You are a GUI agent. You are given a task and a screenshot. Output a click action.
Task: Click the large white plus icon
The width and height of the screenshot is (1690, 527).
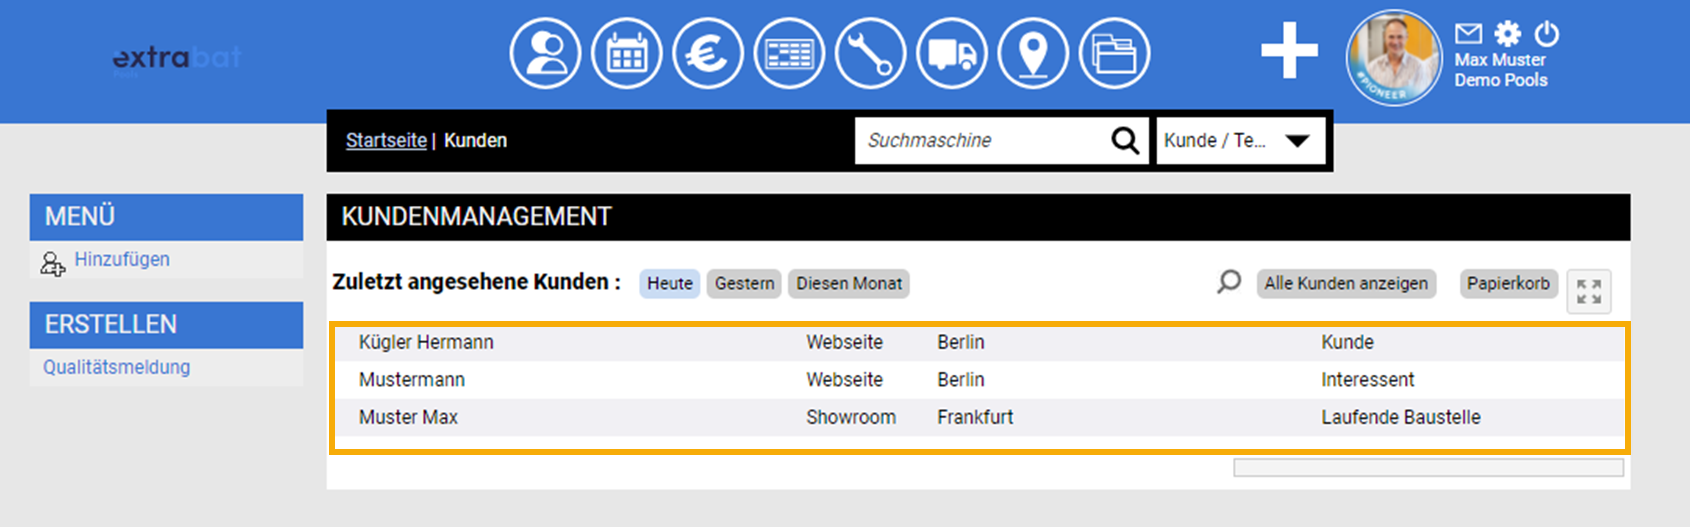1289,50
